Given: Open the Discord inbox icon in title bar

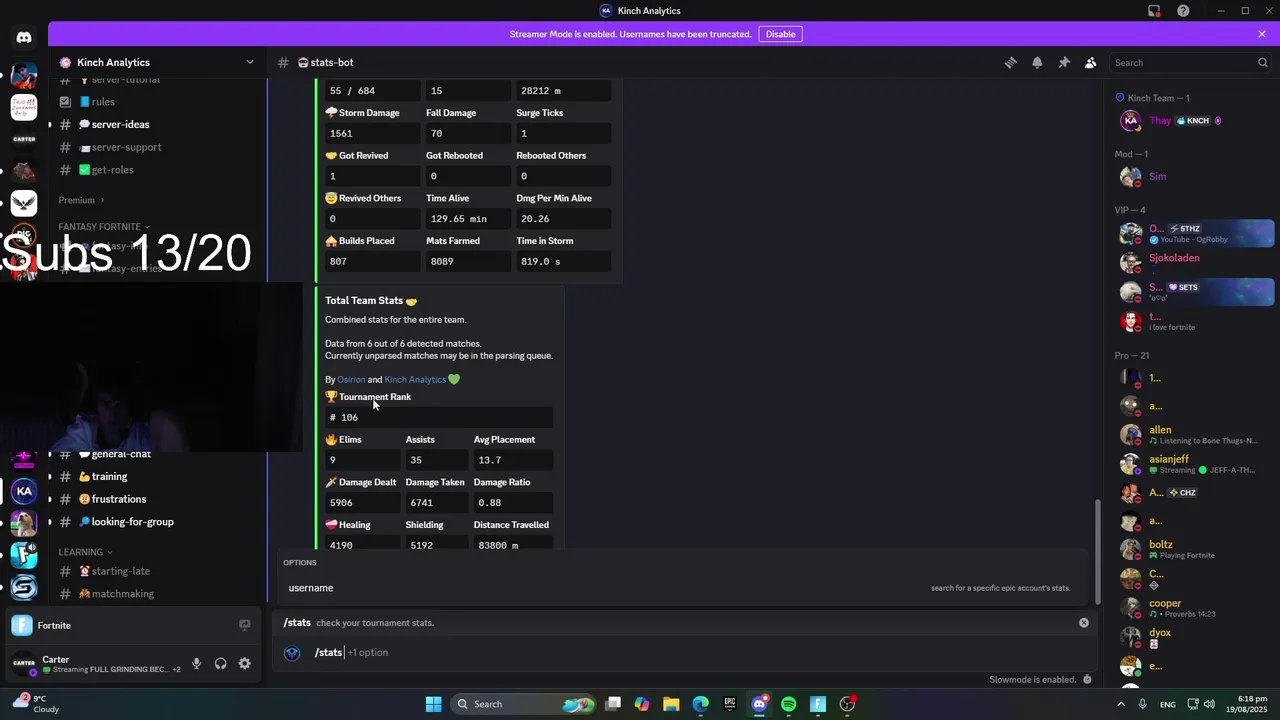Looking at the screenshot, I should coord(1154,11).
